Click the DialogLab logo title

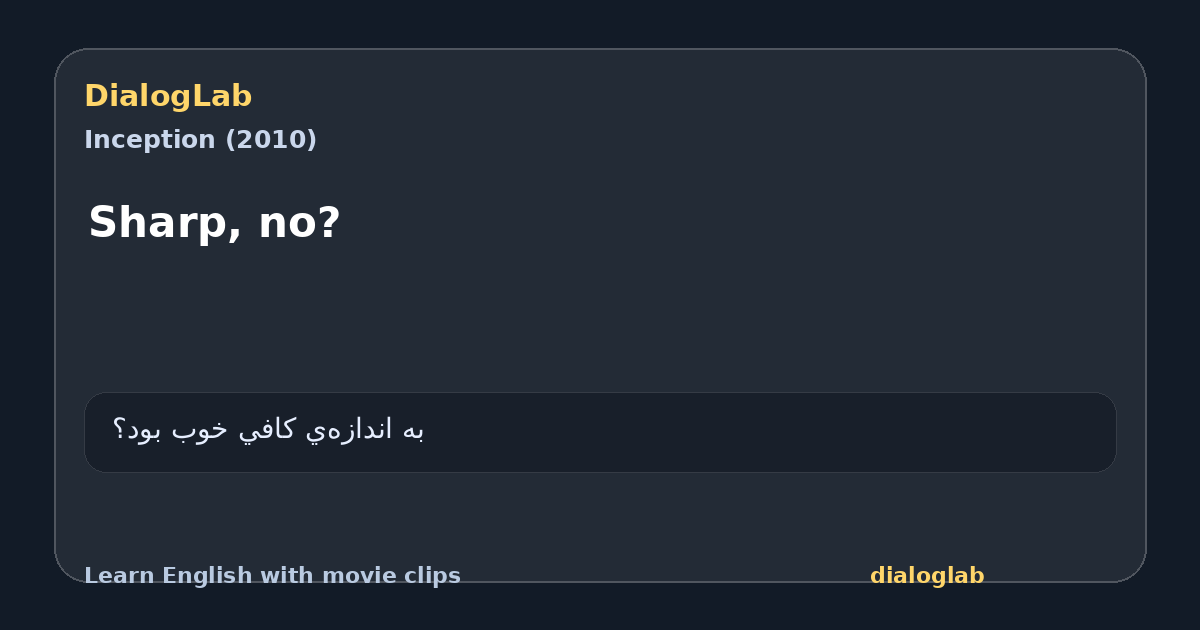click(x=168, y=96)
